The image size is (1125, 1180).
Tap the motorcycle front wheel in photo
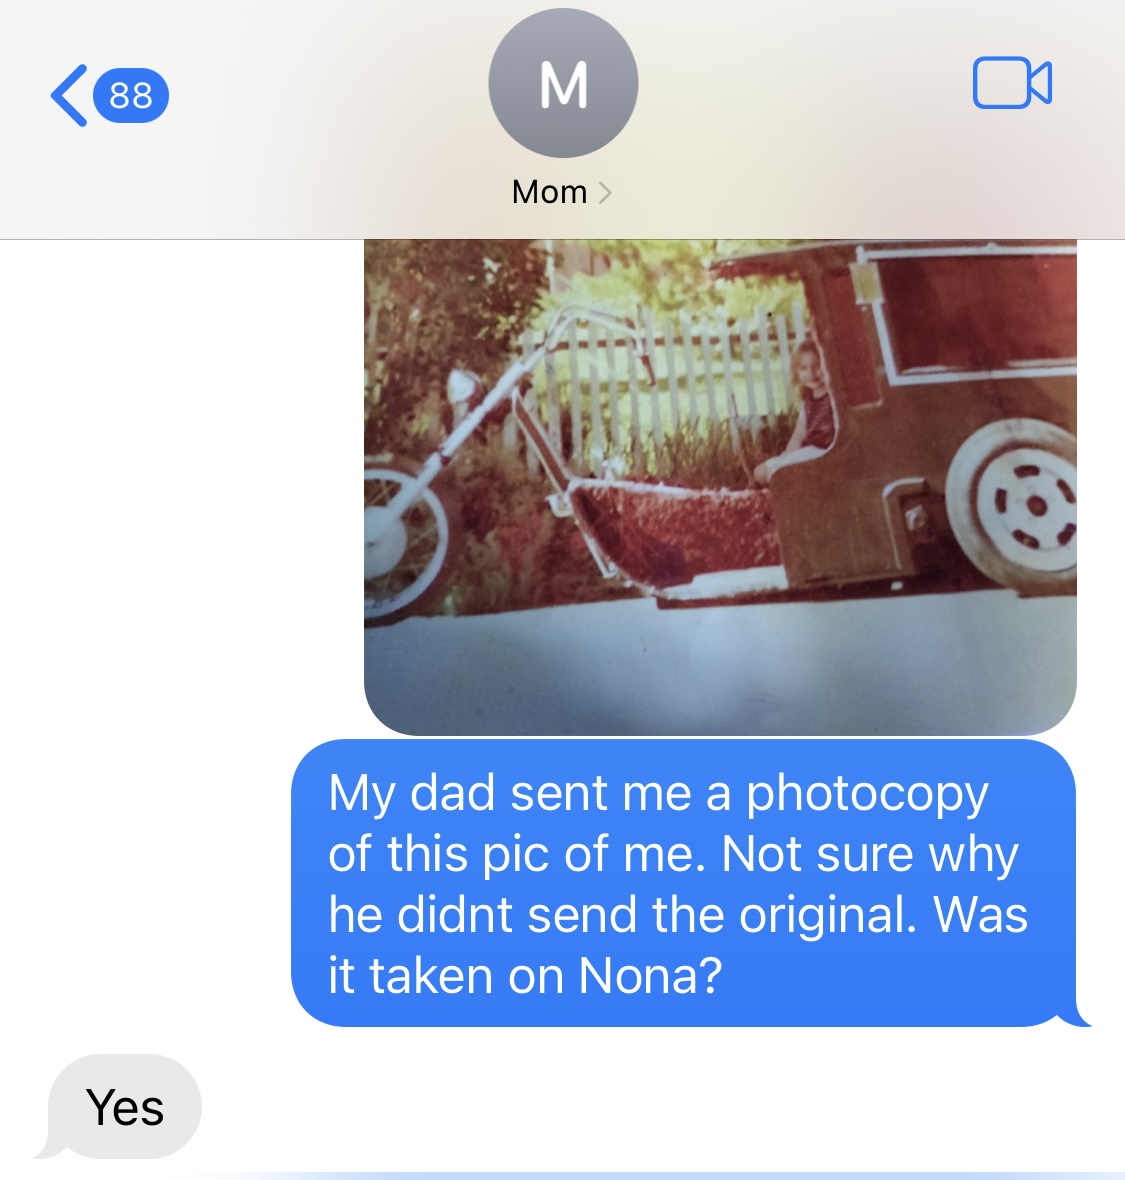click(x=403, y=540)
